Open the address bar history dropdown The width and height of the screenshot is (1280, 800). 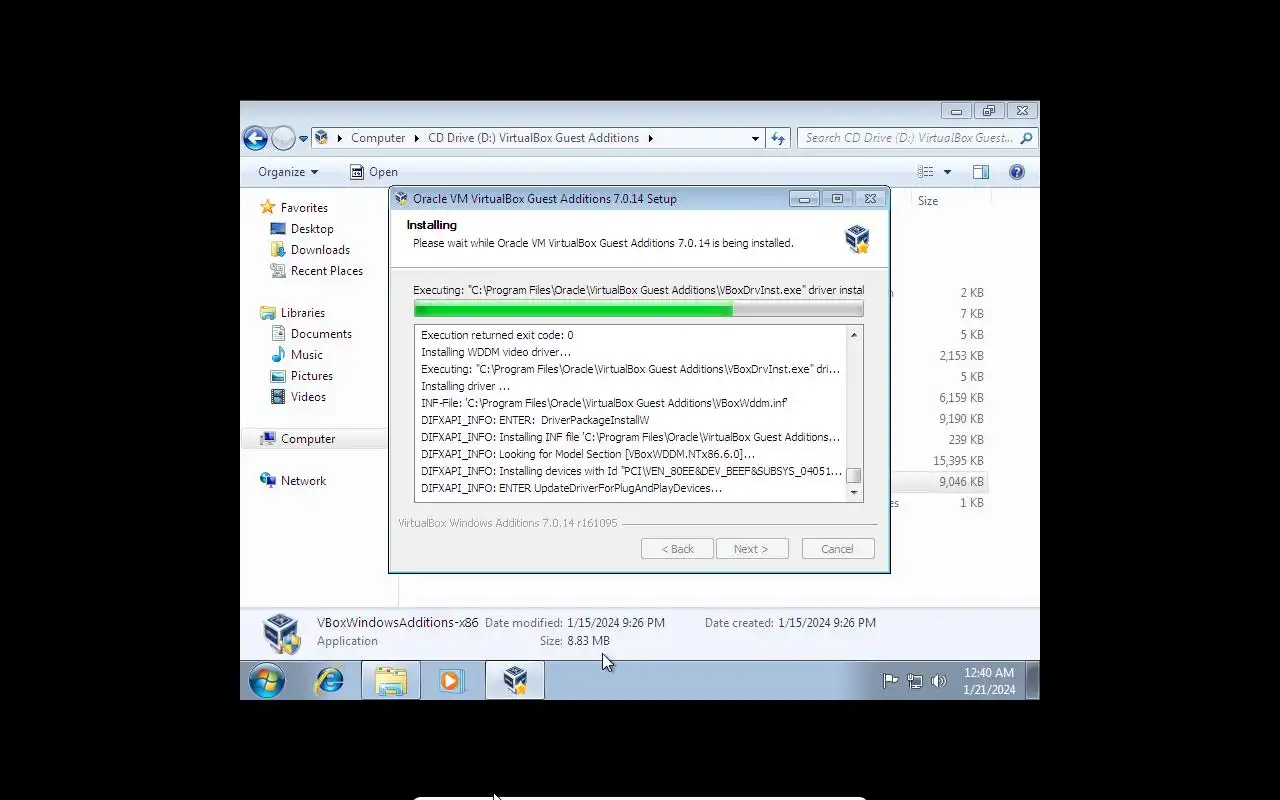click(755, 138)
